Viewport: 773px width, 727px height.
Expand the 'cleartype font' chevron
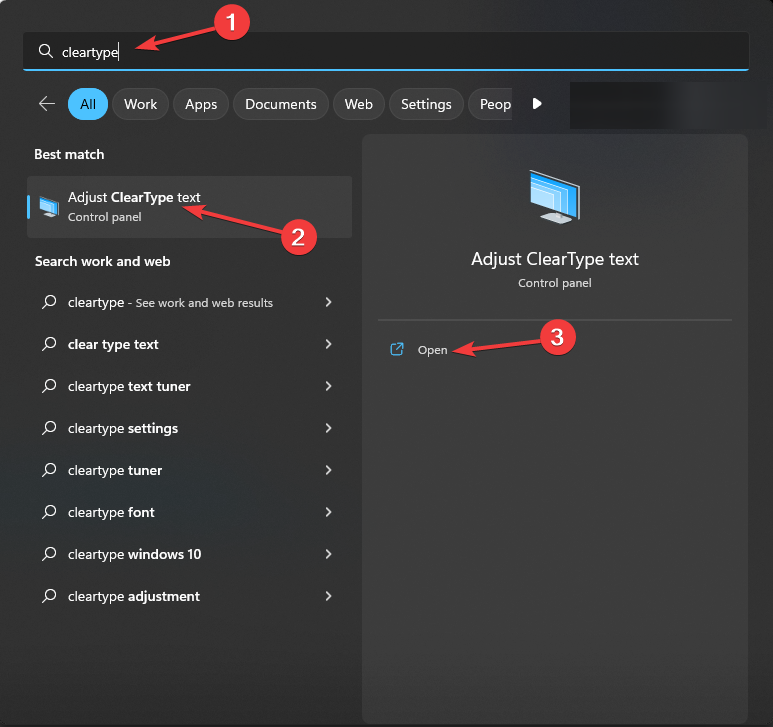[x=328, y=512]
